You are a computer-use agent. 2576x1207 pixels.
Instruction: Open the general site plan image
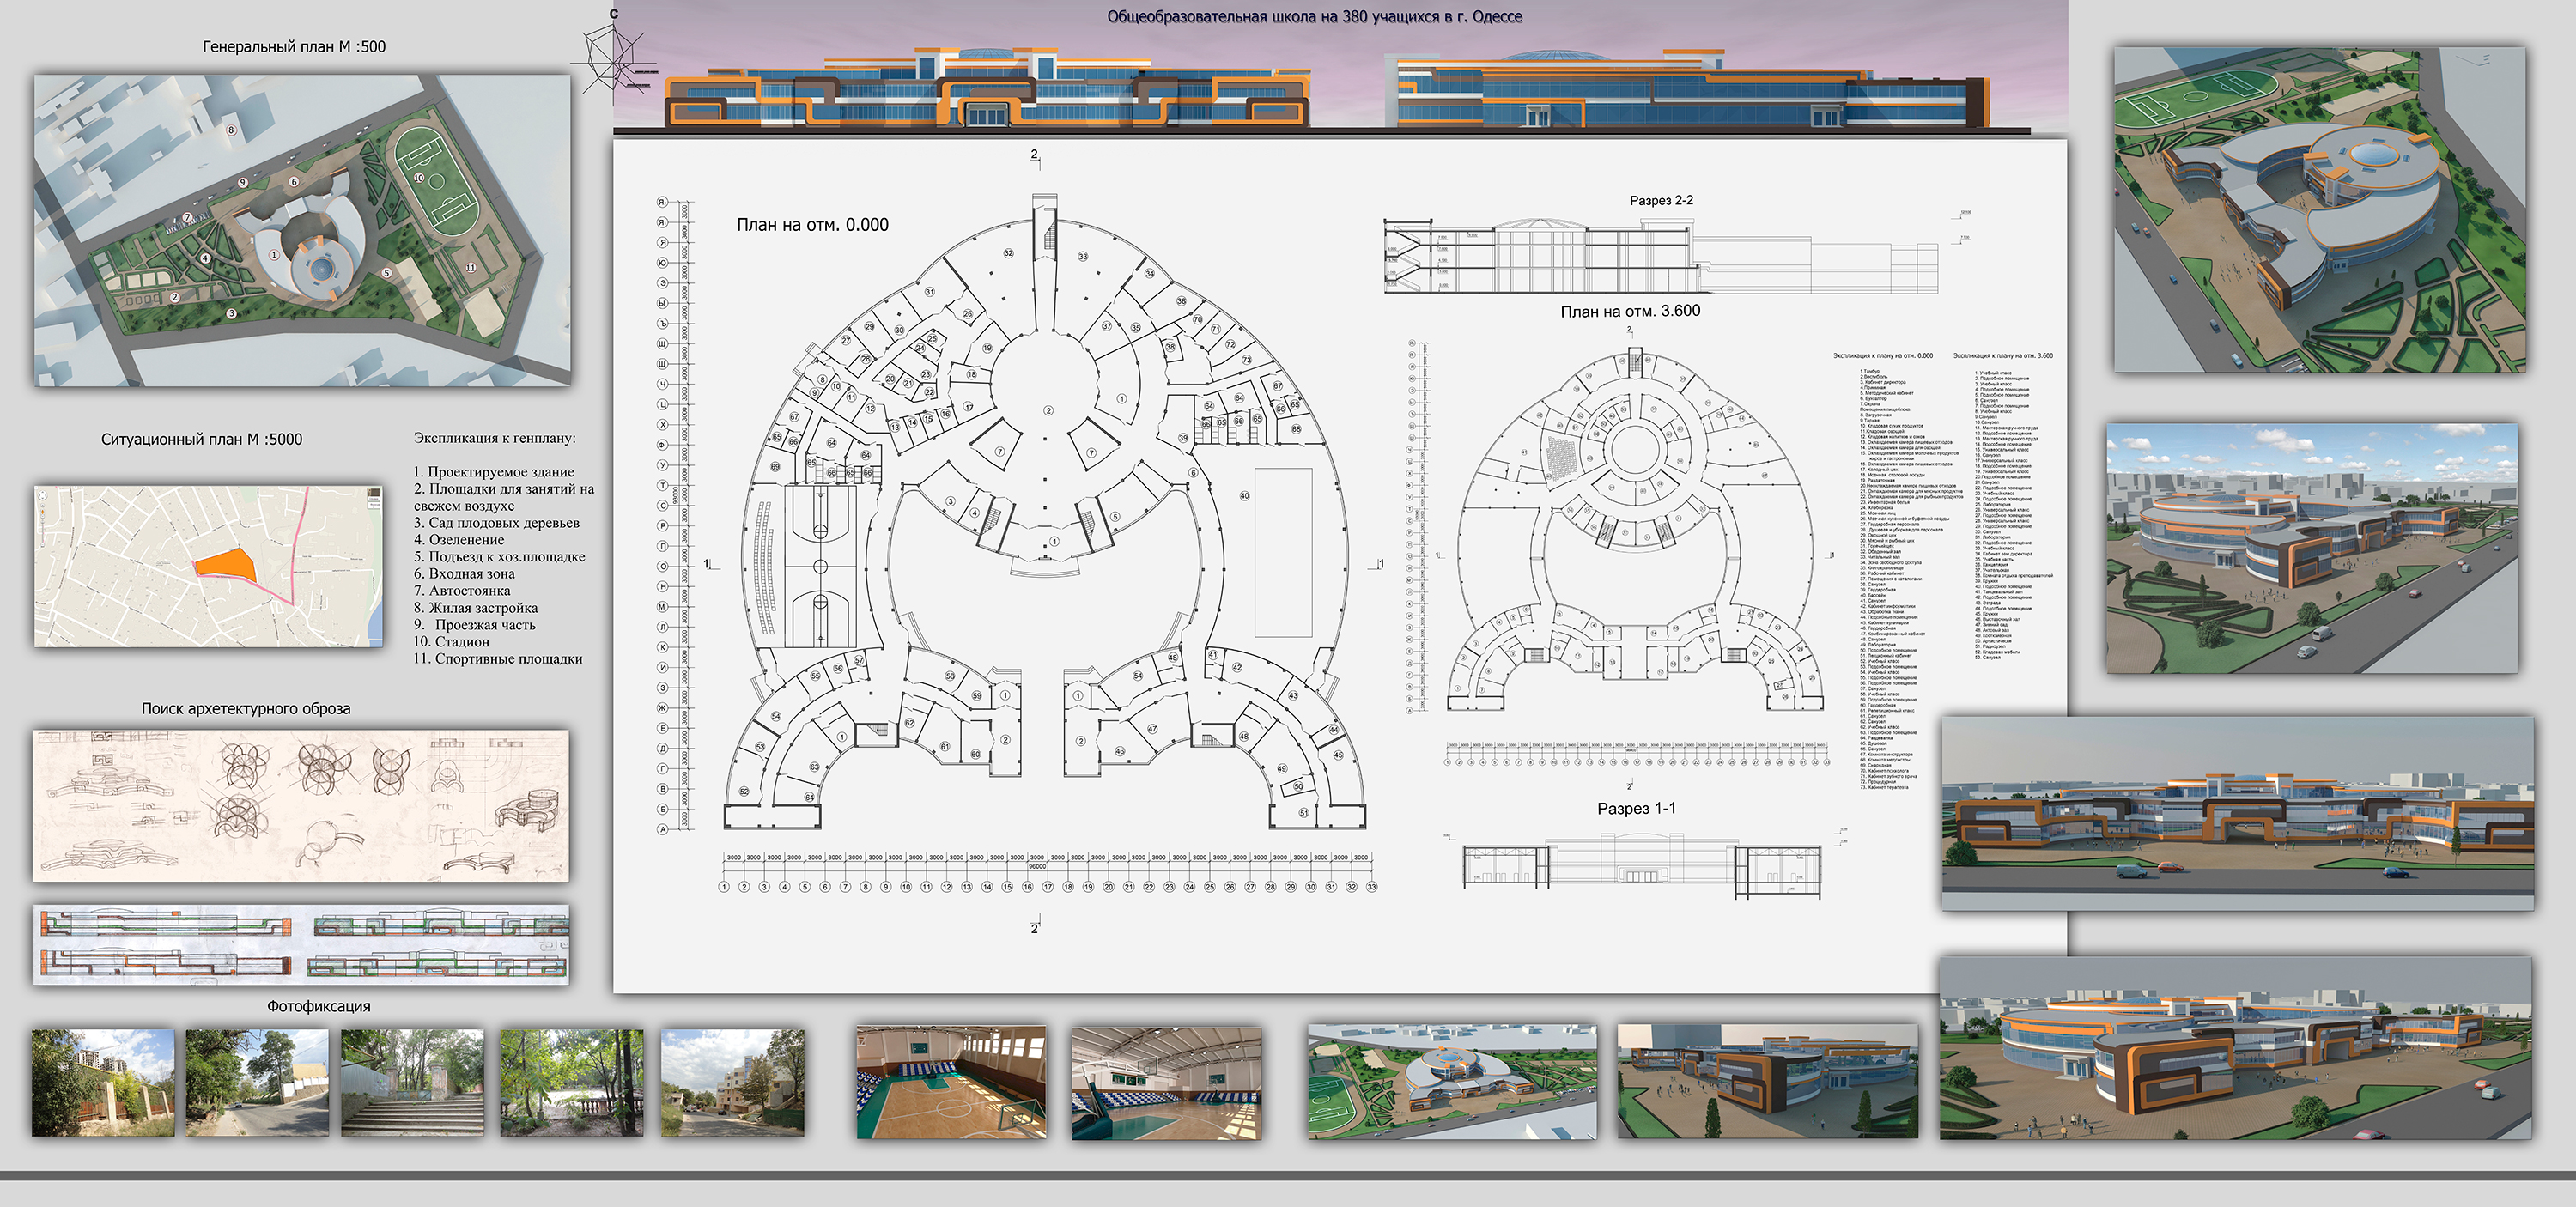point(303,230)
